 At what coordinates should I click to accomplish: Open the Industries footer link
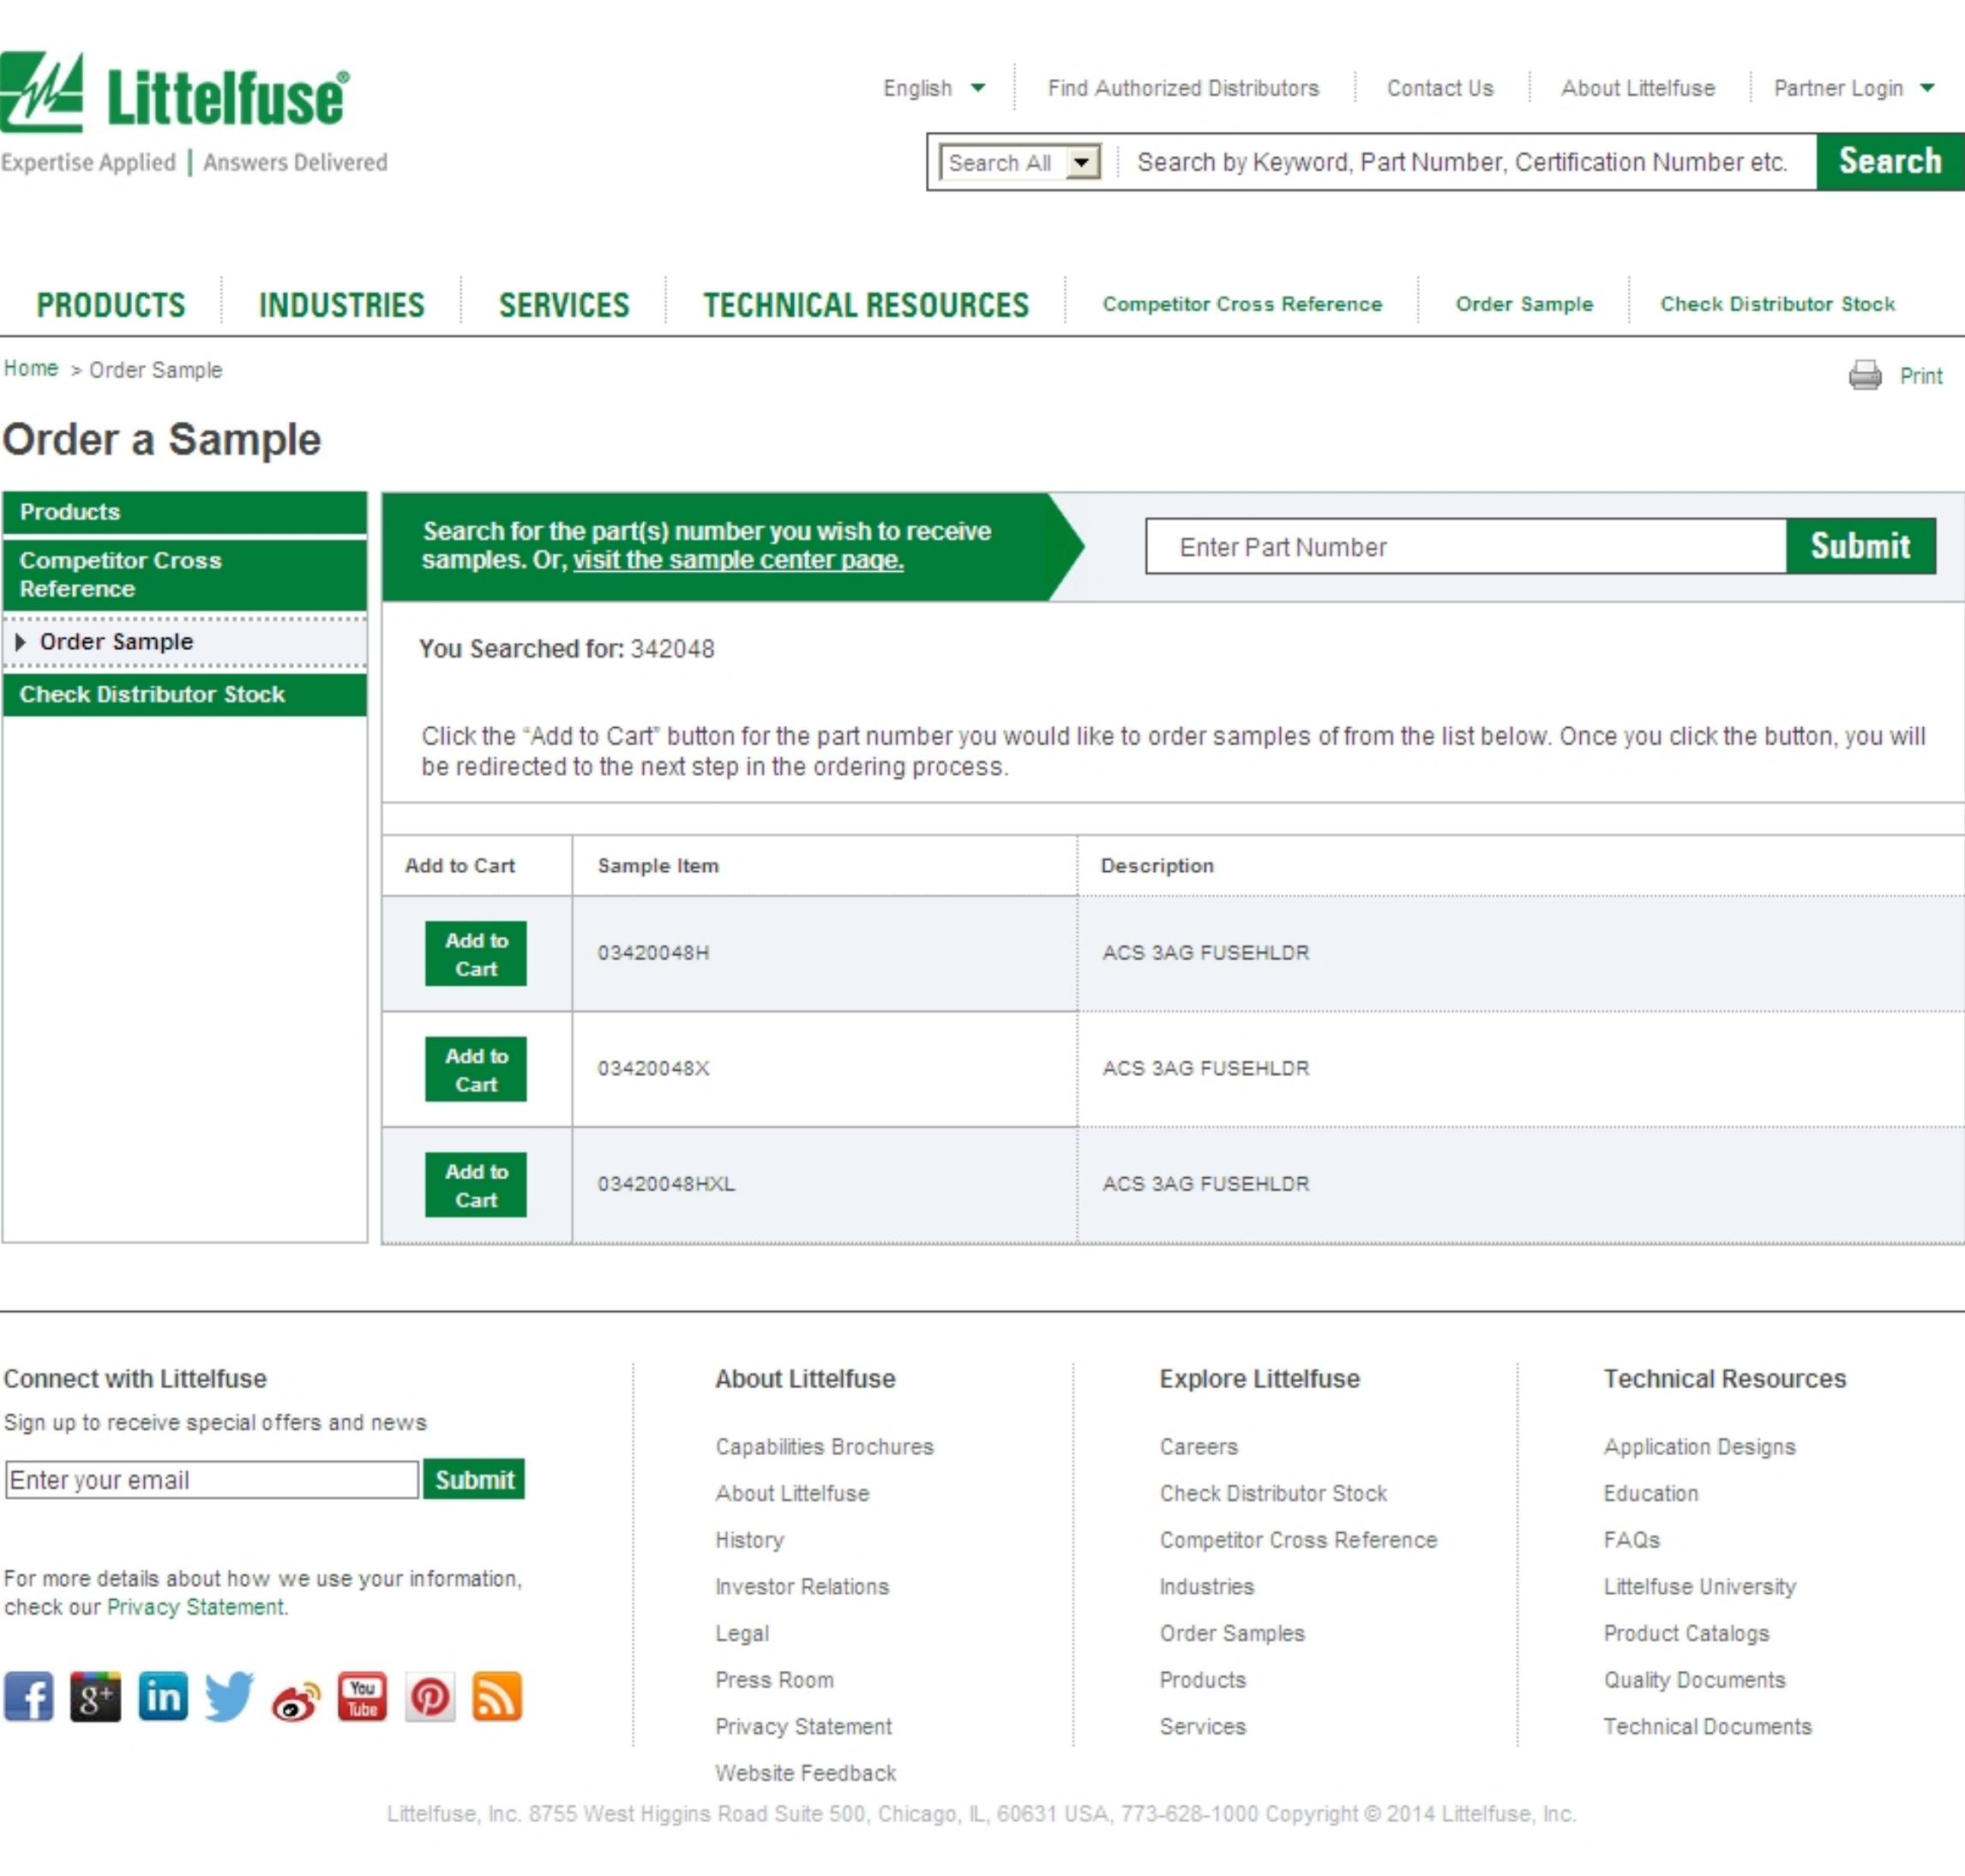point(1206,1587)
